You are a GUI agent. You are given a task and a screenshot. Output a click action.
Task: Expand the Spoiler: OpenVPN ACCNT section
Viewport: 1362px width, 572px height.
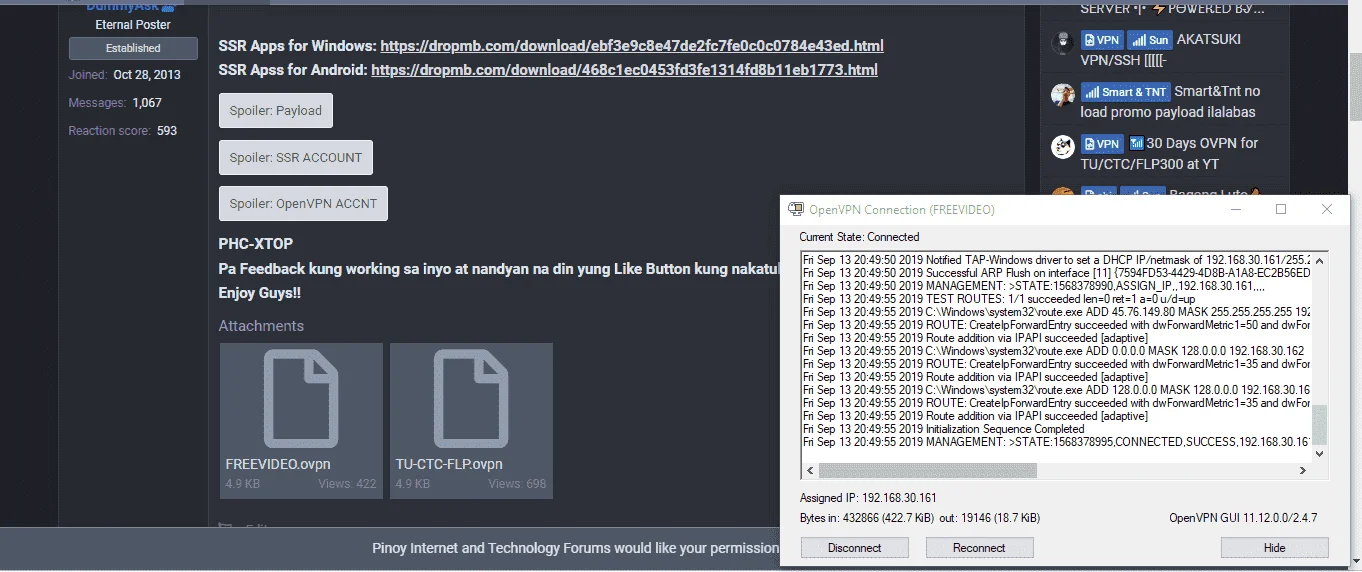pos(303,204)
